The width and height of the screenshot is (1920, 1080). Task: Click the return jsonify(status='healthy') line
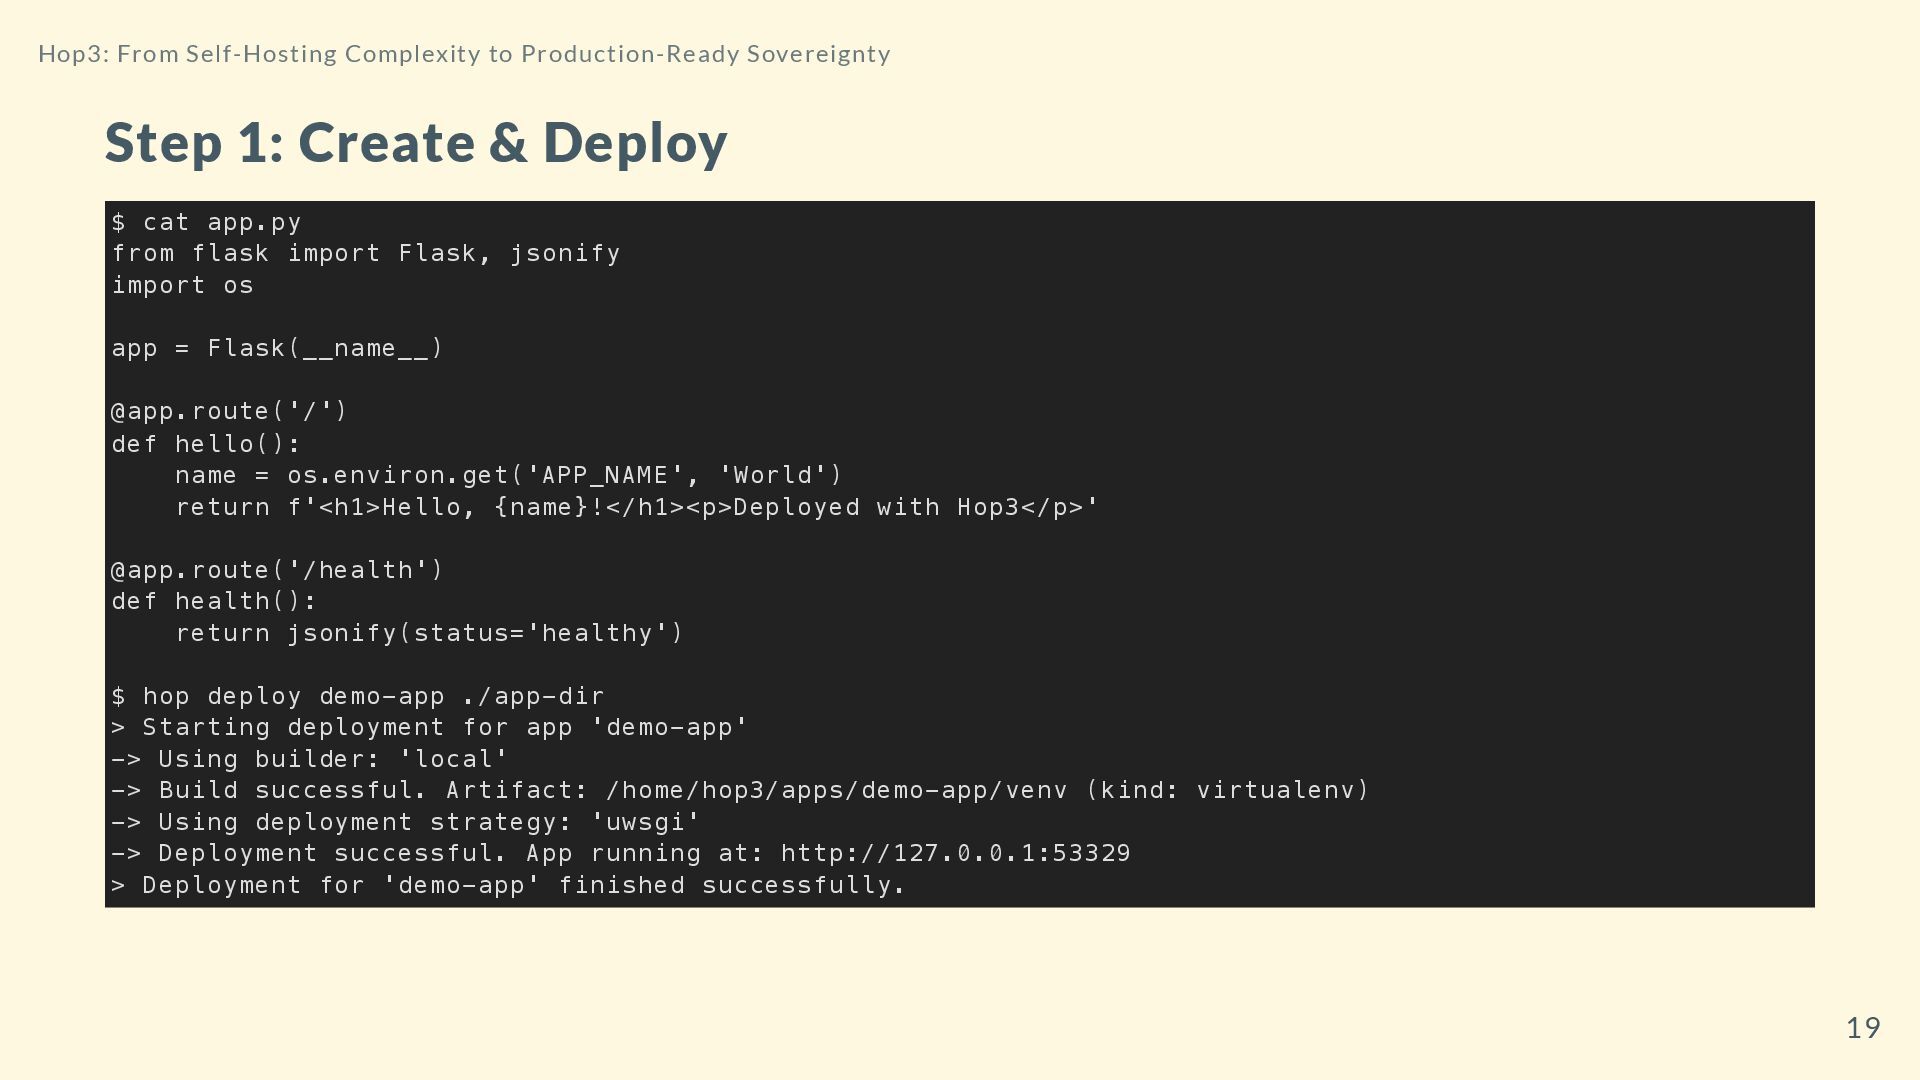click(430, 634)
